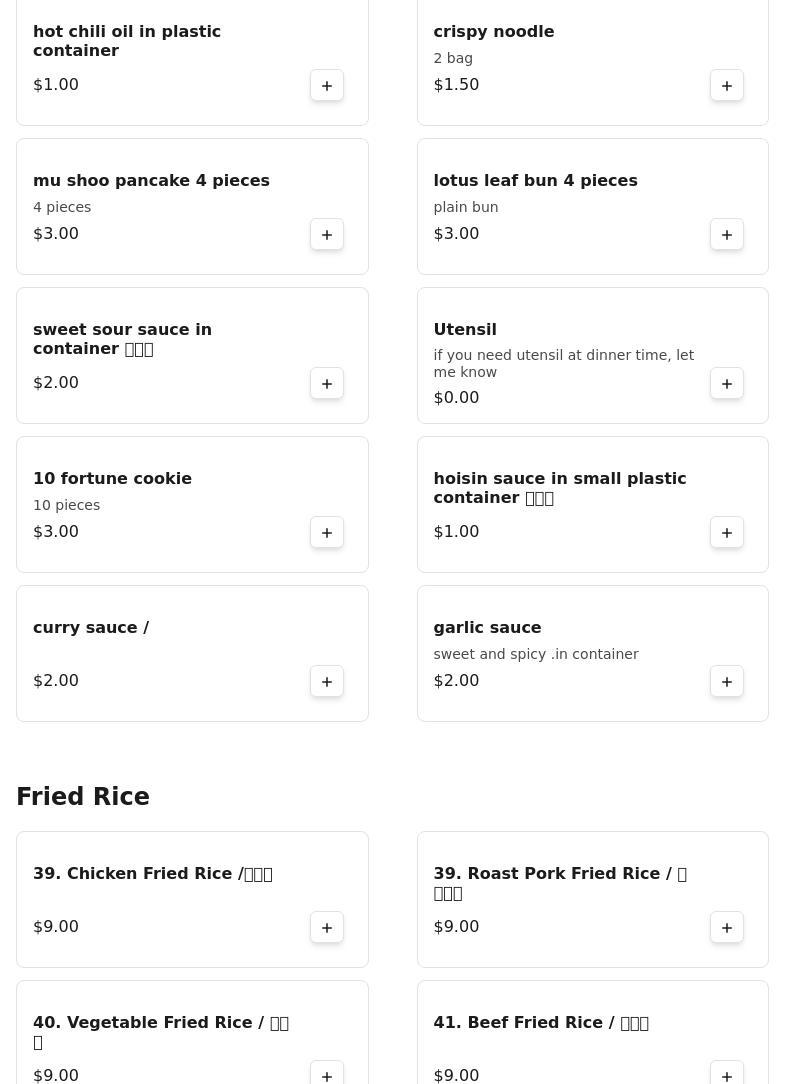Add Utensil item plus button
The height and width of the screenshot is (1084, 785).
click(x=727, y=384)
